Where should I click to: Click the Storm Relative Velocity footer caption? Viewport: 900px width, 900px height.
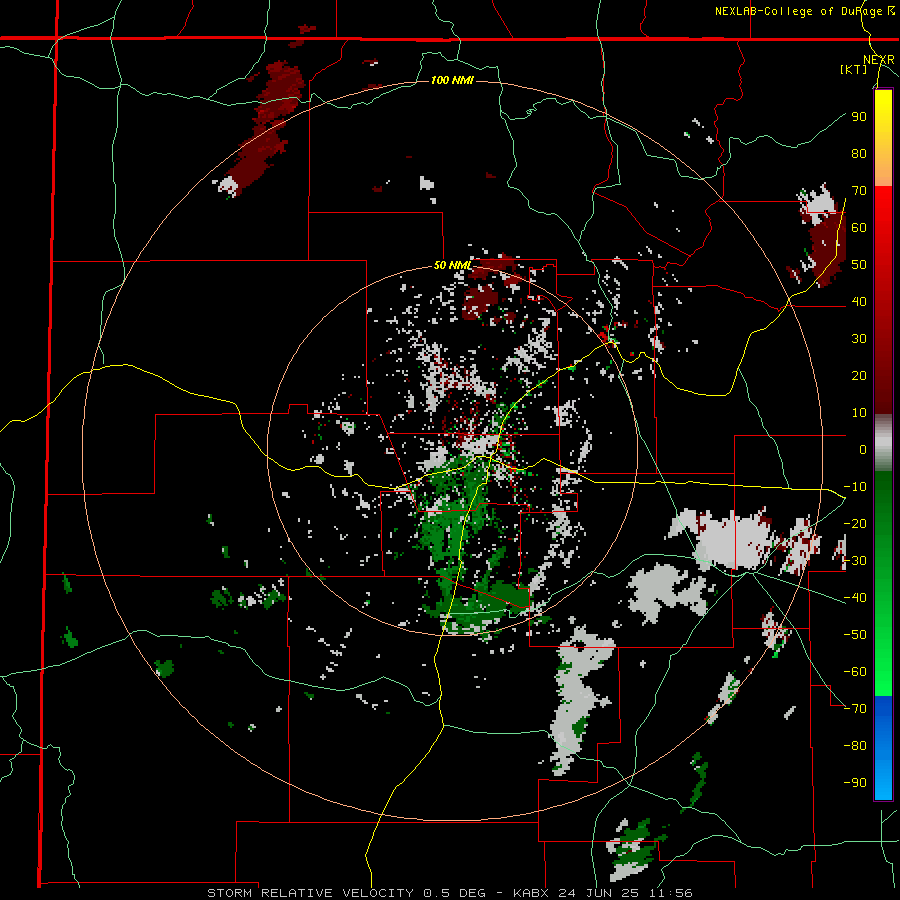tap(450, 893)
